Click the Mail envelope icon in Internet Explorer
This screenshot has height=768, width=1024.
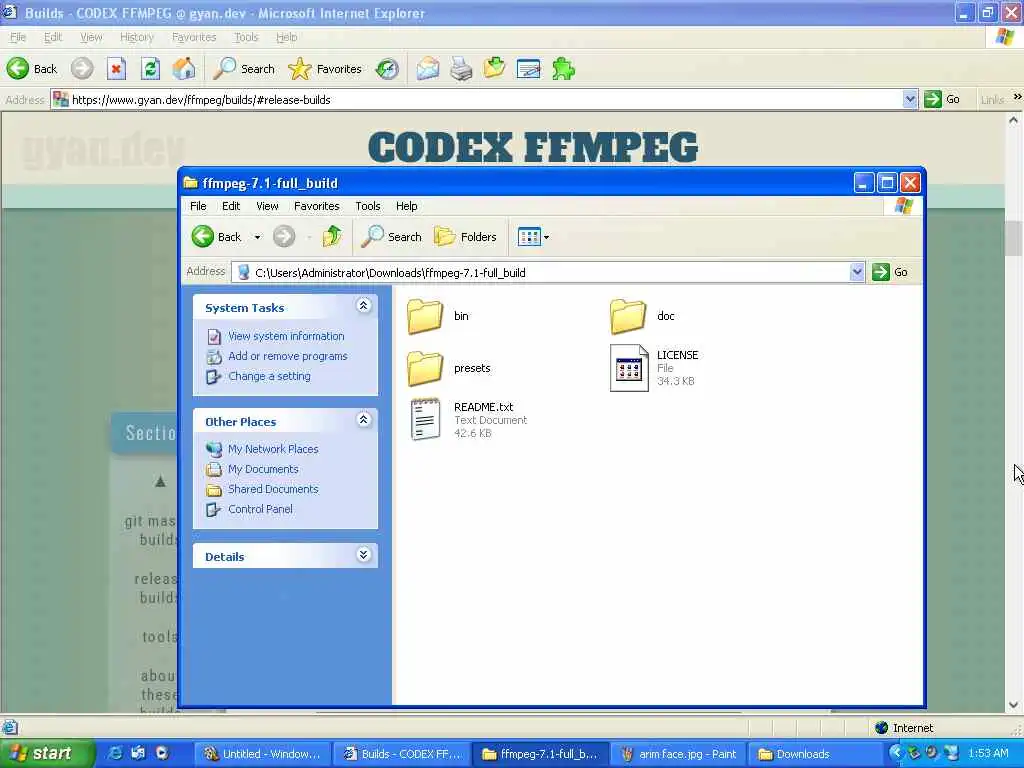click(x=428, y=69)
